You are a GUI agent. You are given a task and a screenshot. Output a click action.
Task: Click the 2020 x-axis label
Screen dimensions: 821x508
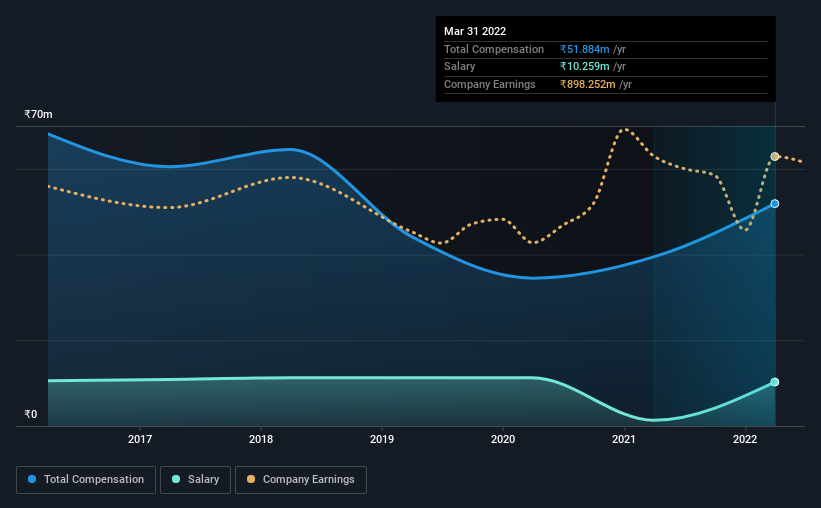(503, 439)
